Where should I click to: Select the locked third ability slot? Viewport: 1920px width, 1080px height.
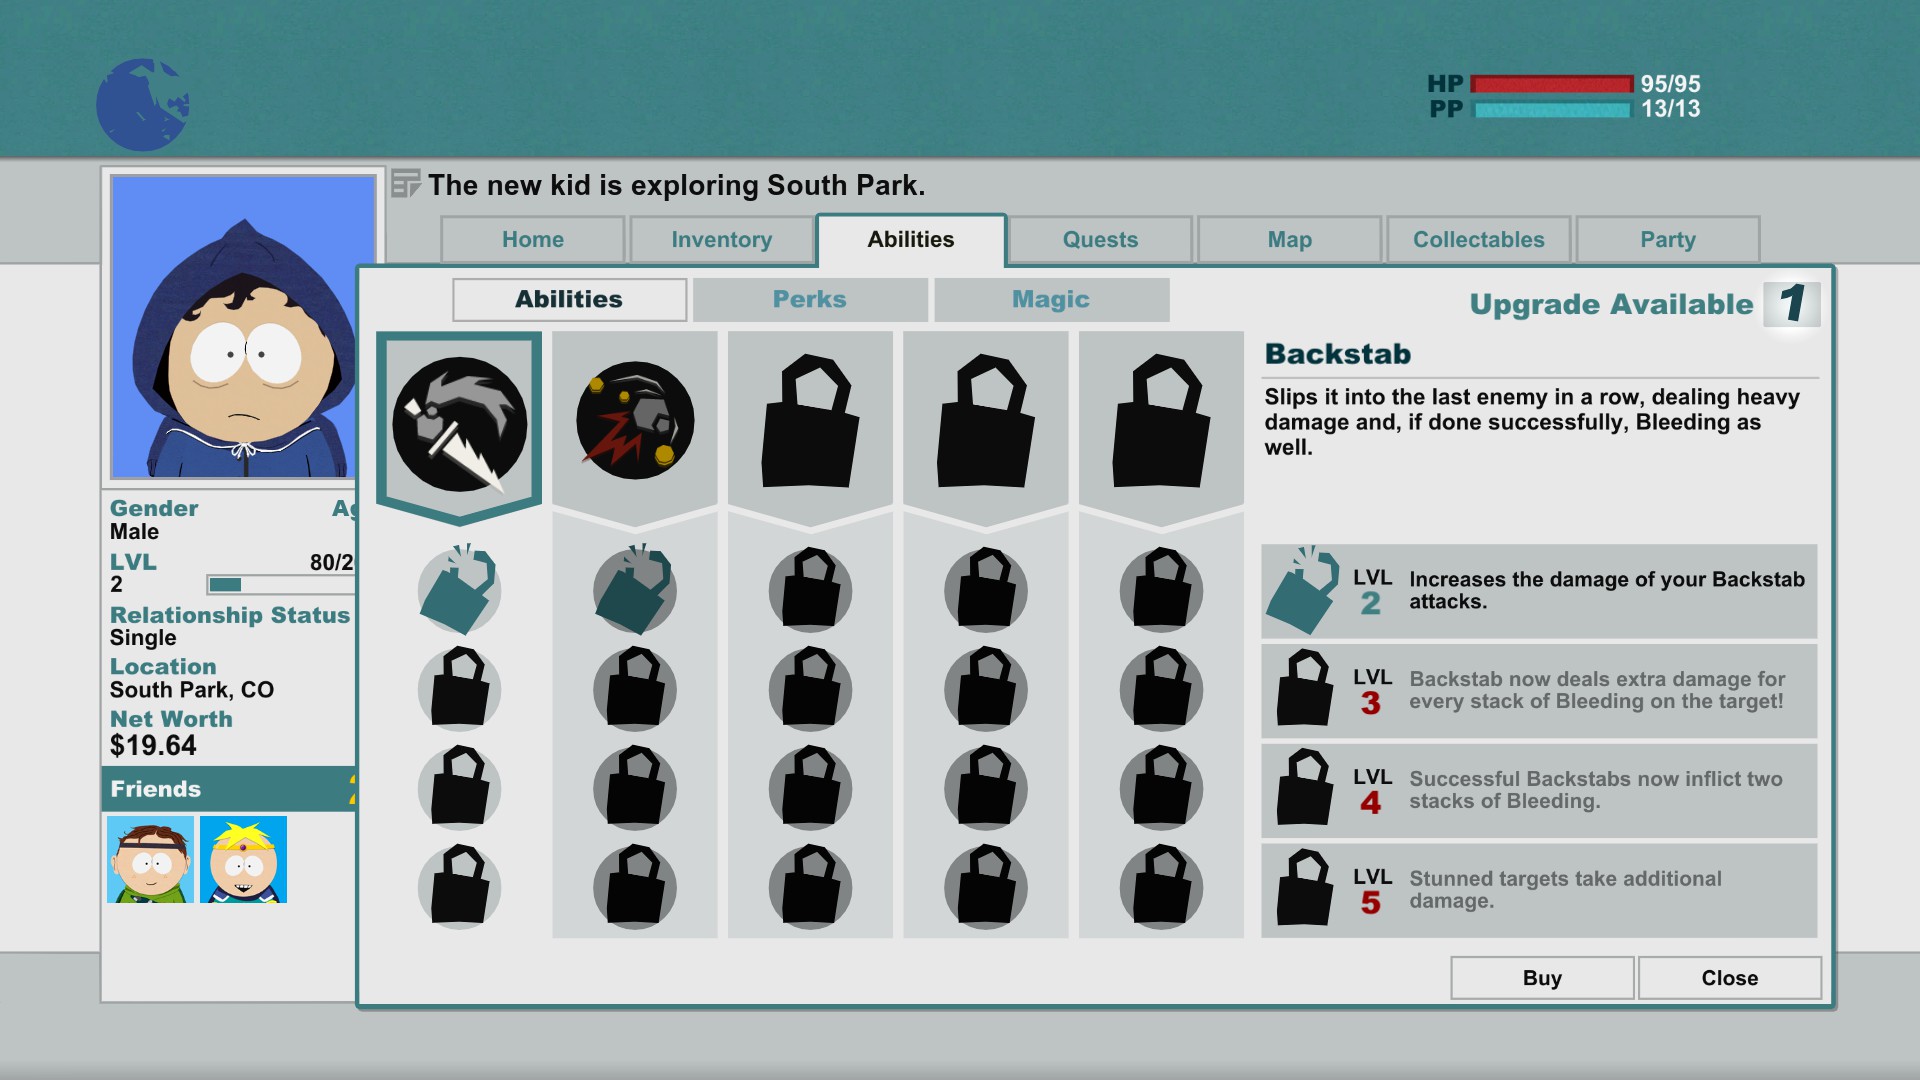(810, 421)
